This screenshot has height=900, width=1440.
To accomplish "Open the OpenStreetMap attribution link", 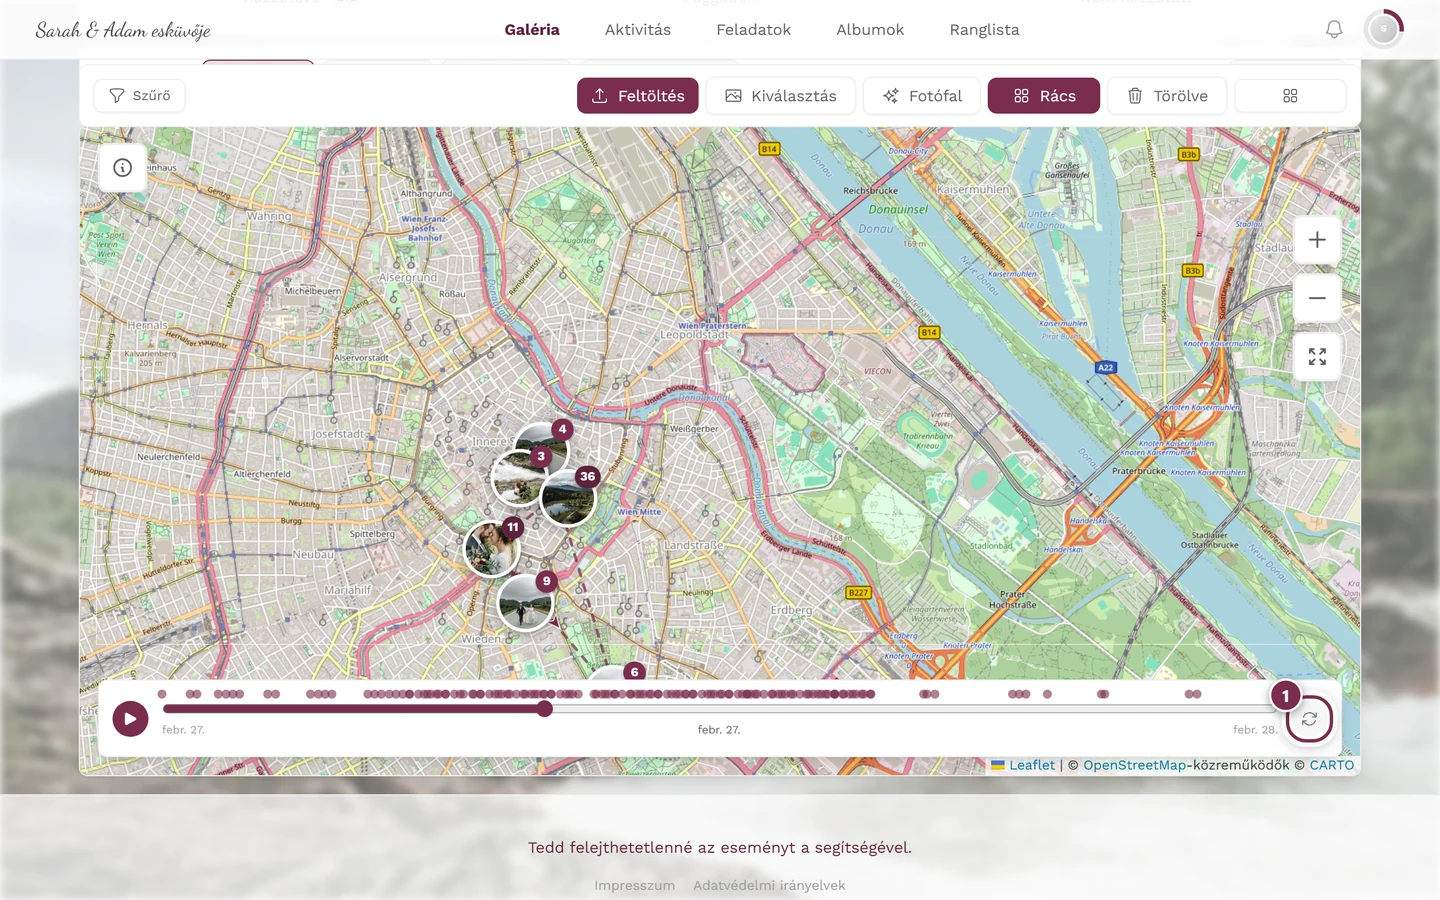I will 1134,765.
